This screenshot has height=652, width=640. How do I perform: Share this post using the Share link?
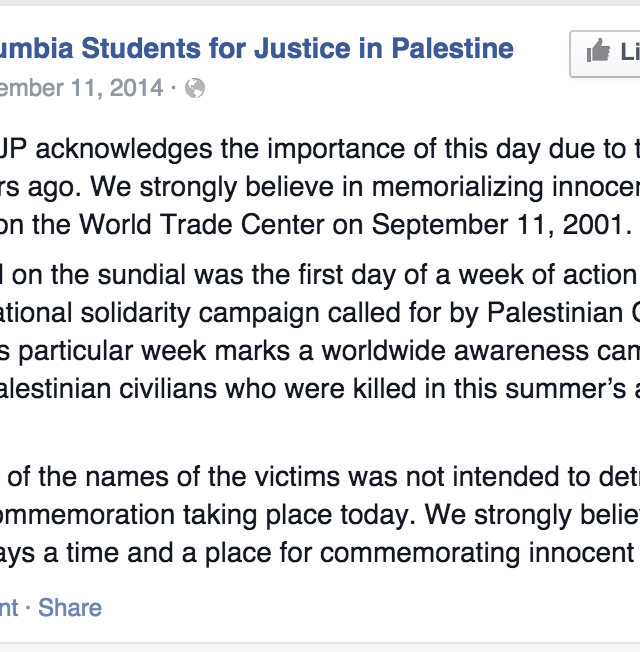[x=70, y=608]
